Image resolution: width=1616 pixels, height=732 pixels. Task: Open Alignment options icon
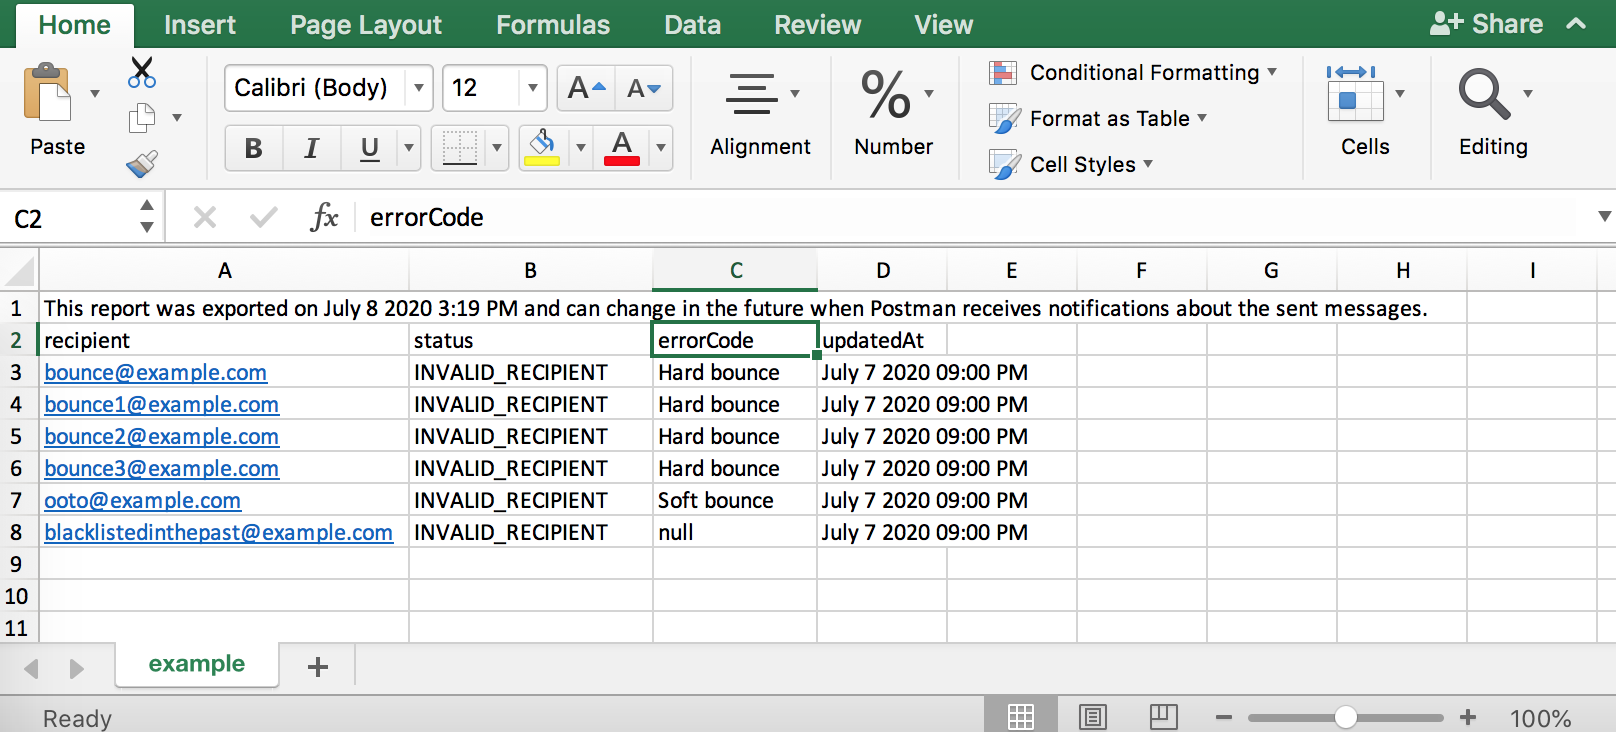pos(751,94)
